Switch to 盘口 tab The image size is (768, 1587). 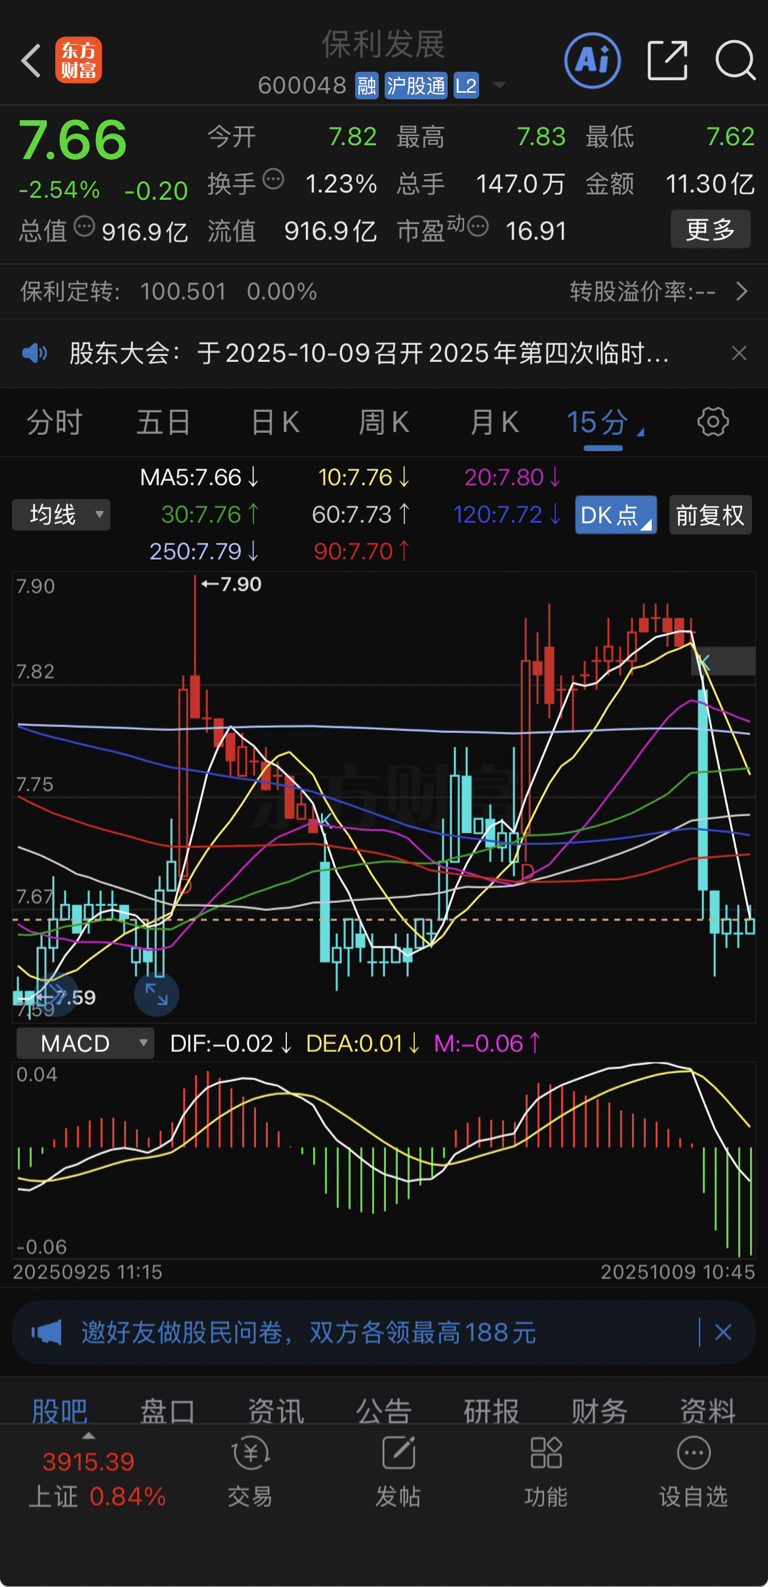tap(167, 1410)
